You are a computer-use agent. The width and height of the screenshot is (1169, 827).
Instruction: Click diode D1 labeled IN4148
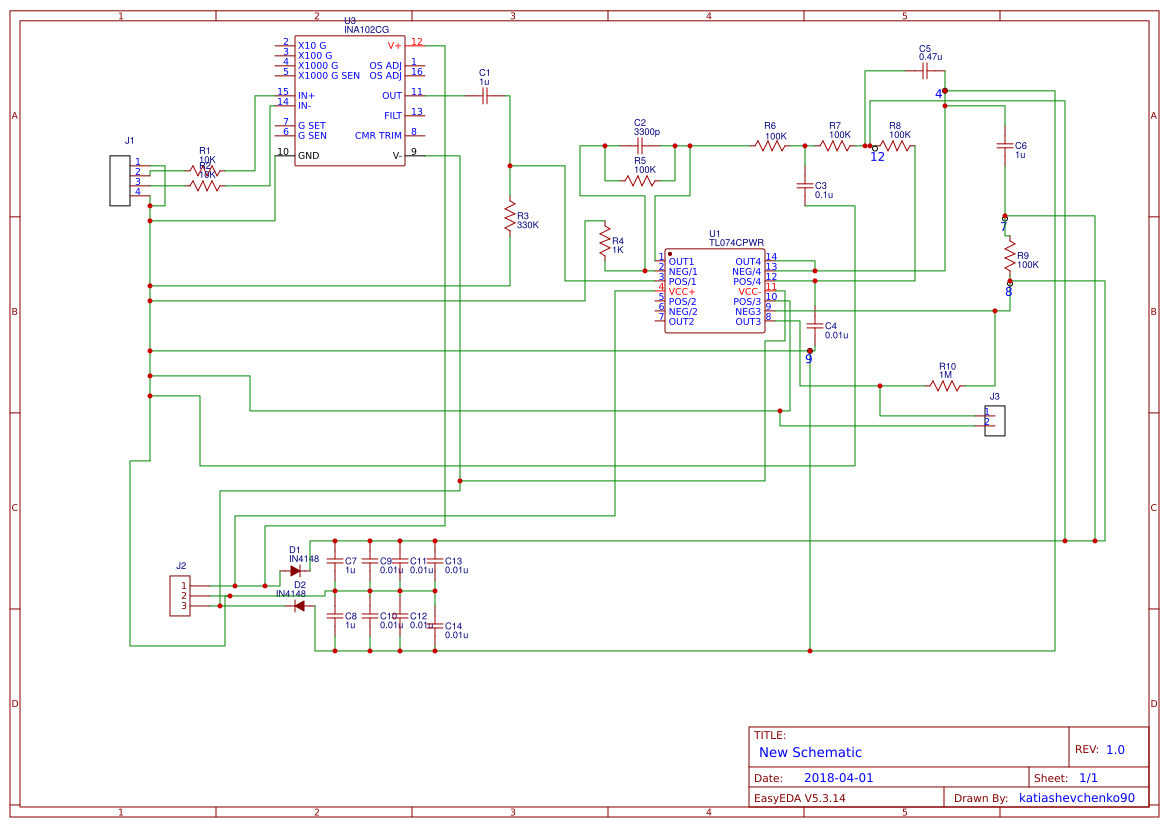point(295,570)
